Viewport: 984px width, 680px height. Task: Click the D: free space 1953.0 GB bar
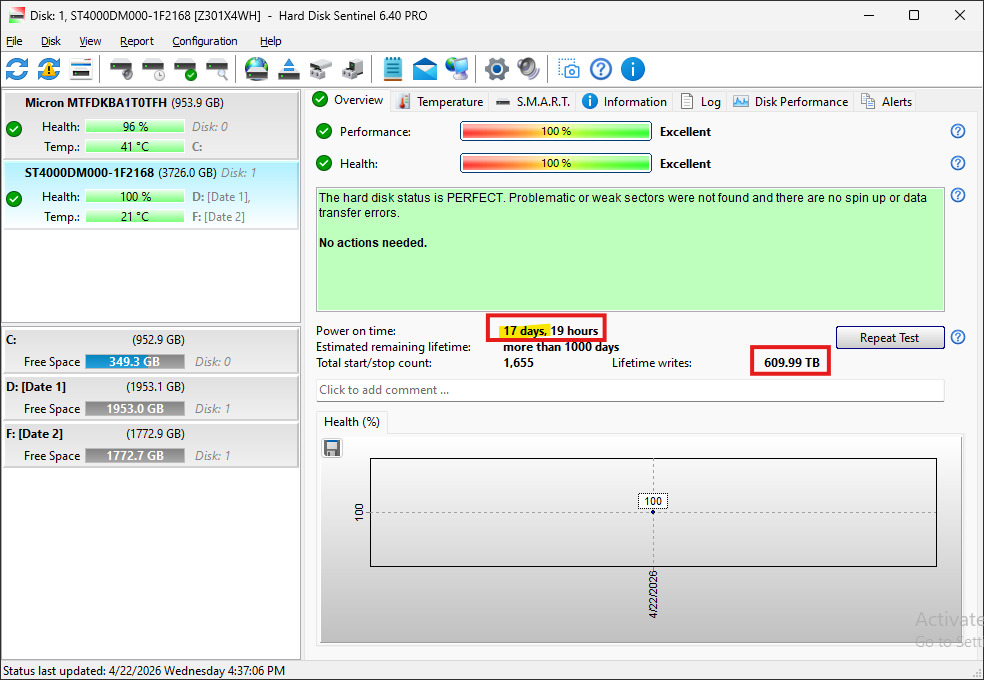coord(135,409)
